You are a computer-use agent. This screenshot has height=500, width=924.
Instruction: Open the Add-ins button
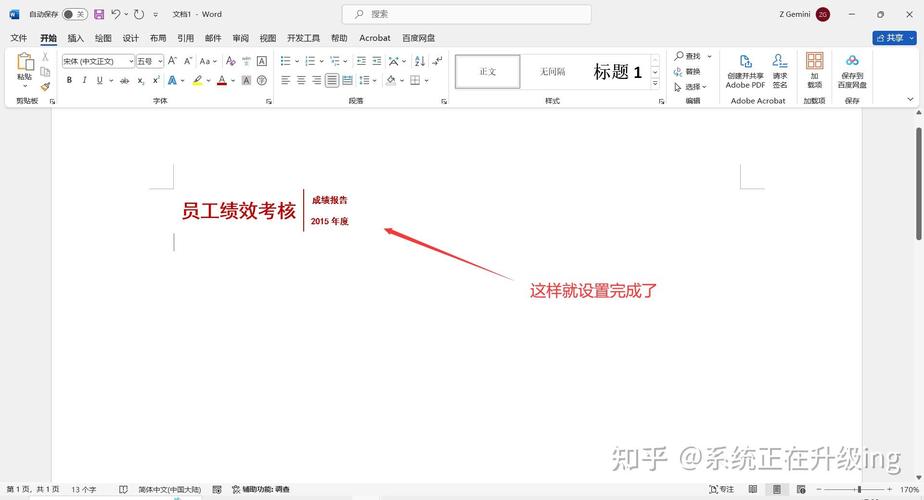pyautogui.click(x=814, y=70)
